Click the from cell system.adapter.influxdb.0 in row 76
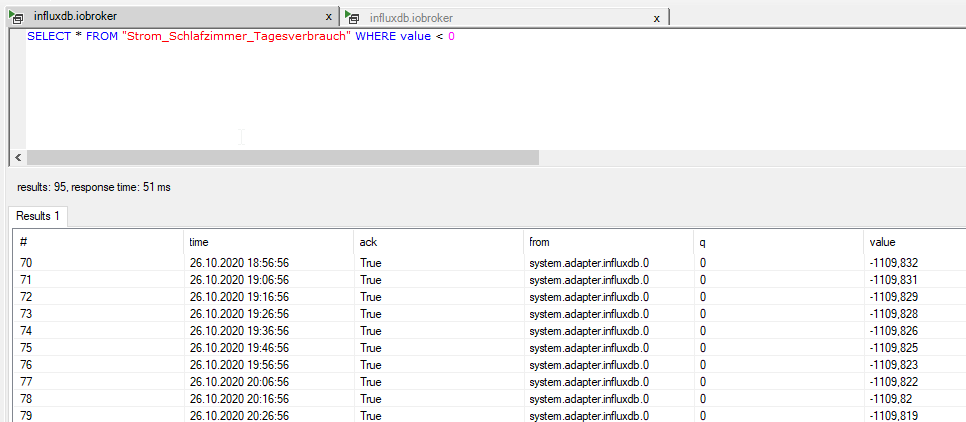This screenshot has height=422, width=966. 590,365
